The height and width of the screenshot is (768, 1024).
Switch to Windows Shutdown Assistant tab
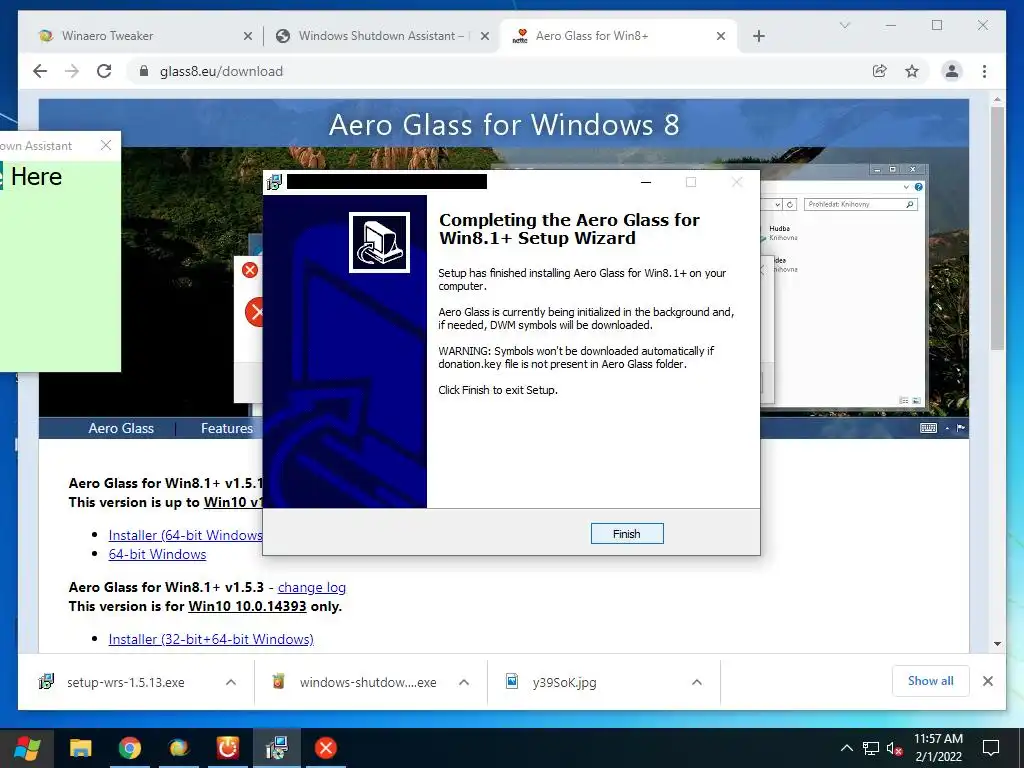[382, 36]
